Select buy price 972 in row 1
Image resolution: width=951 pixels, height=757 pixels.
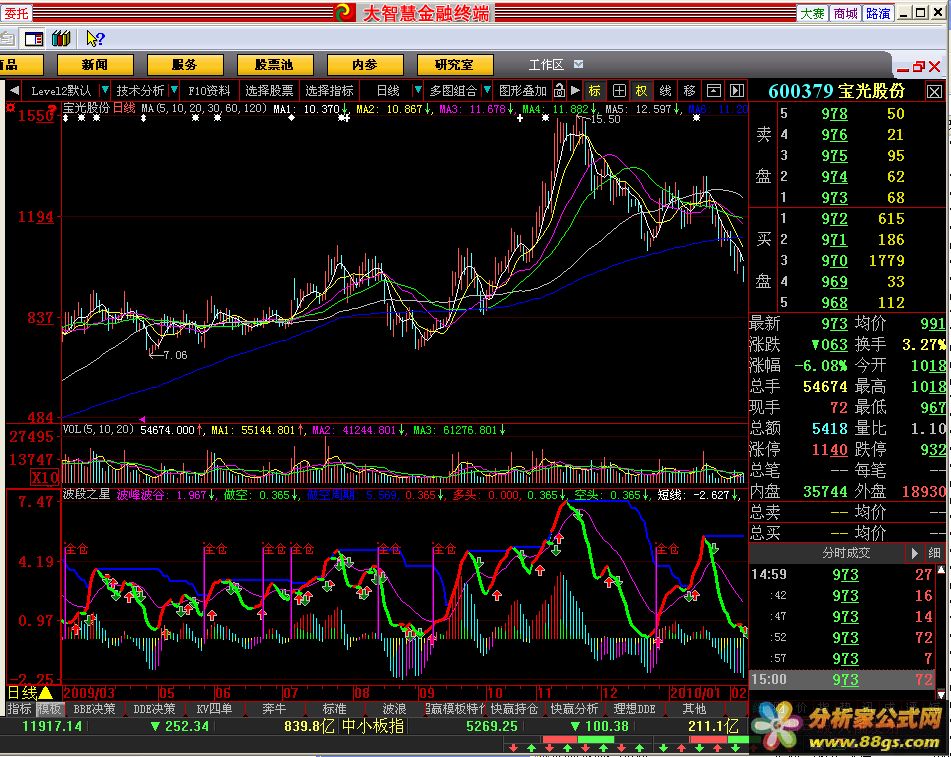coord(834,218)
